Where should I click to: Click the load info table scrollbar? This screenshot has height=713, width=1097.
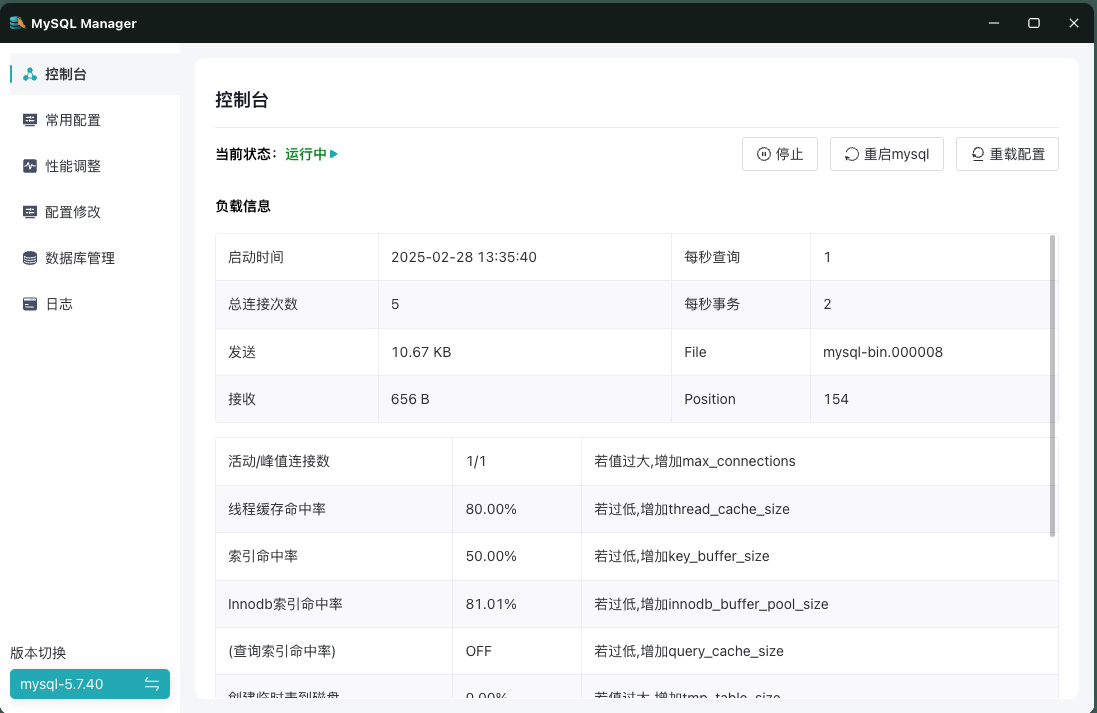click(x=1052, y=386)
